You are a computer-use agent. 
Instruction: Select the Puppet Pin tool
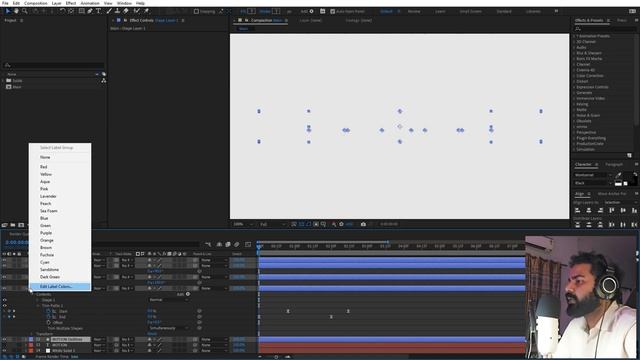tap(147, 11)
